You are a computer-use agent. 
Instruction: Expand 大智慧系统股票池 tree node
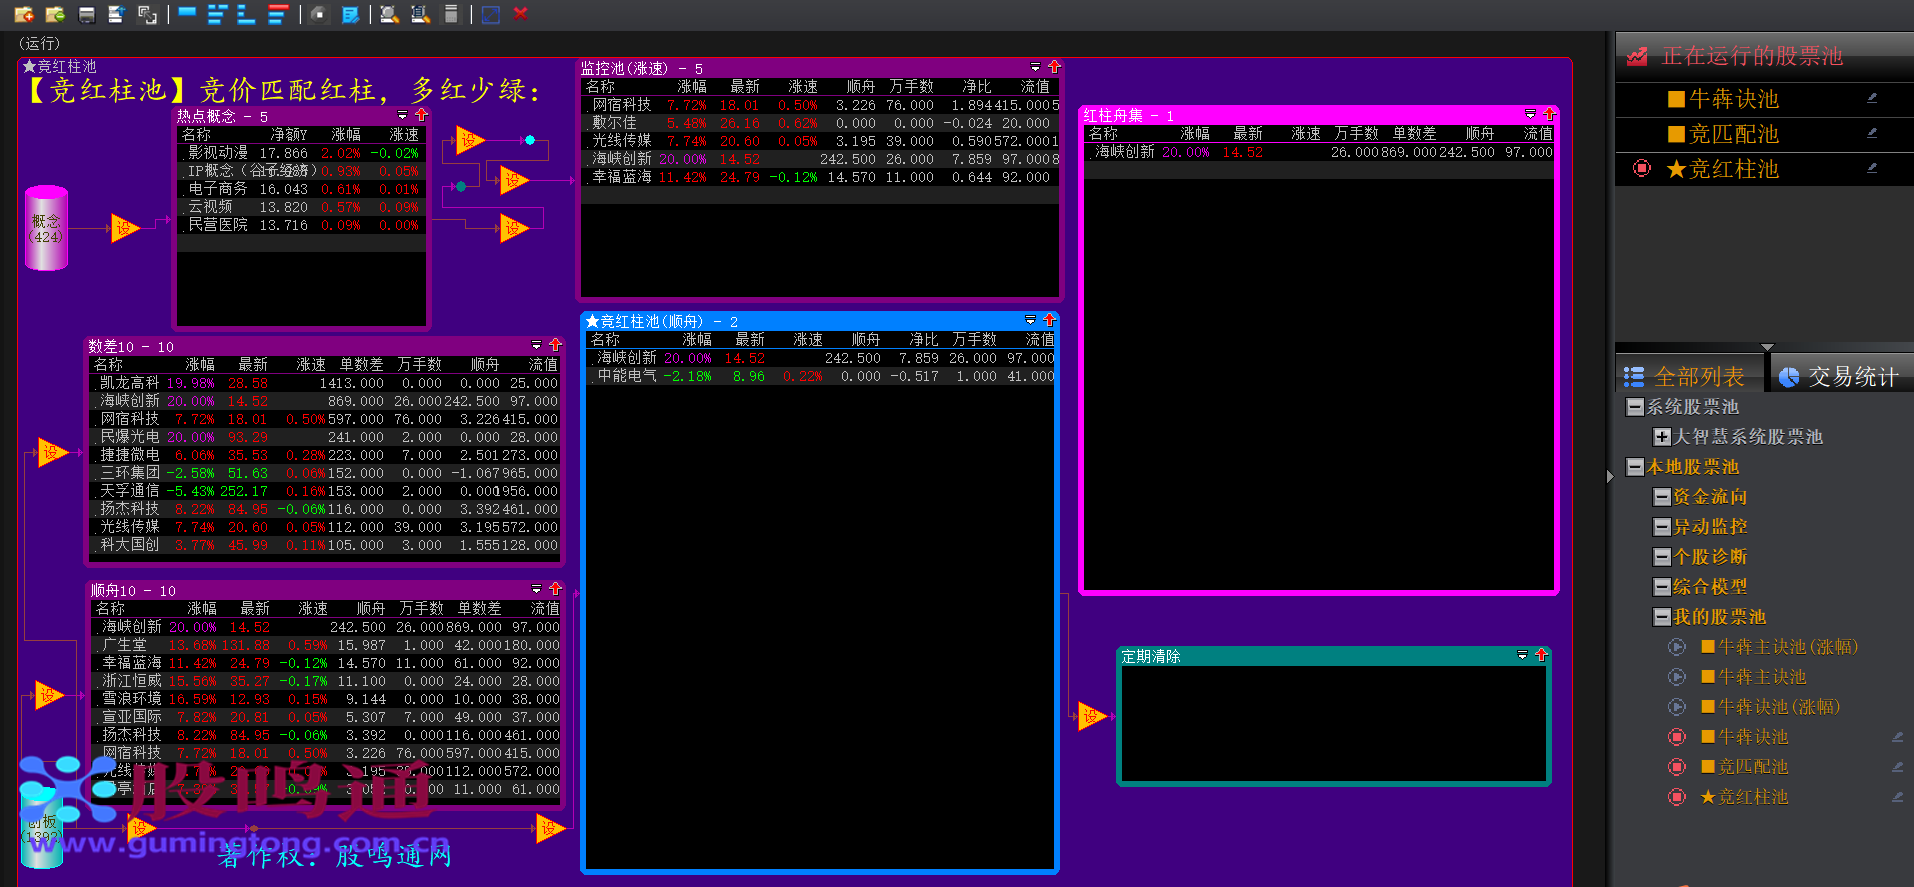pos(1661,437)
